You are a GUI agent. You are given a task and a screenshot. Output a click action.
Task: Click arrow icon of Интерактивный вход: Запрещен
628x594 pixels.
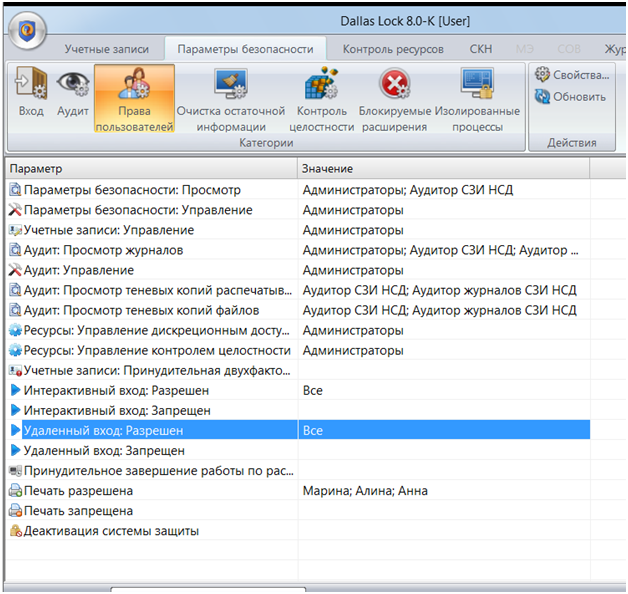(x=15, y=410)
